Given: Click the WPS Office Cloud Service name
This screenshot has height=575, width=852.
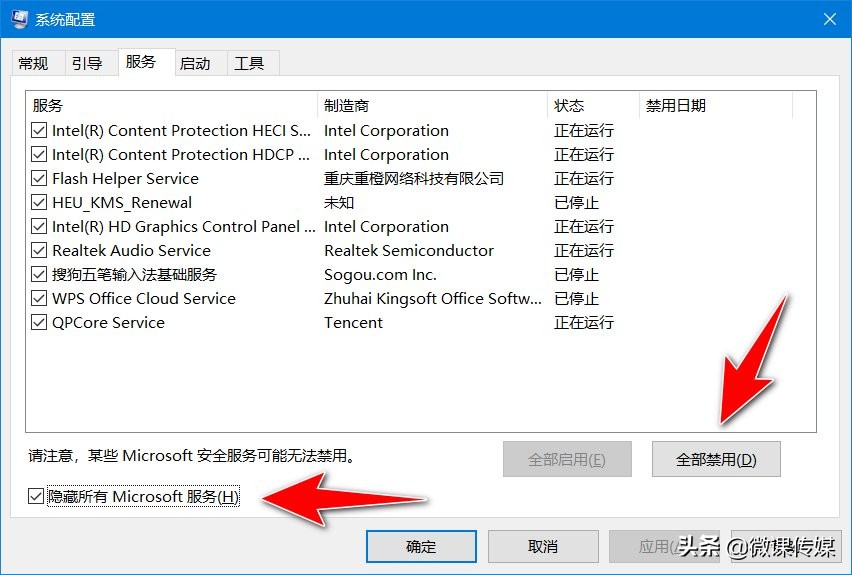Looking at the screenshot, I should click(144, 298).
